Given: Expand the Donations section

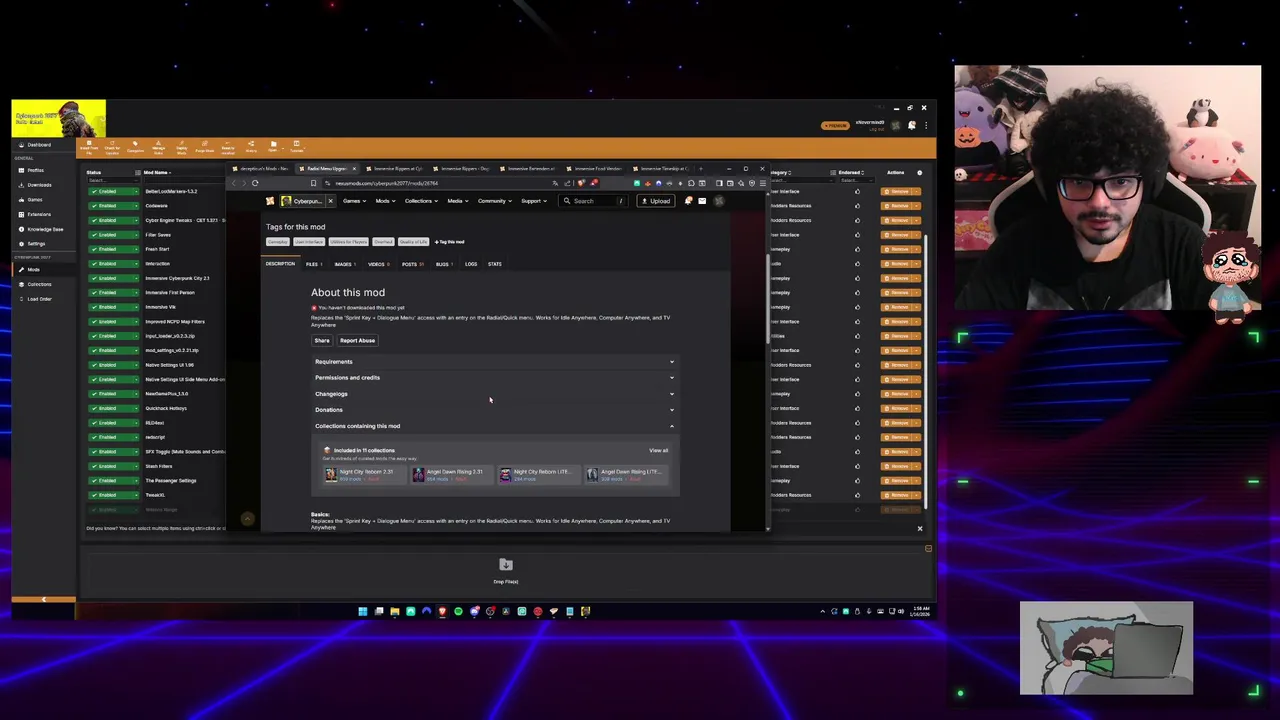Looking at the screenshot, I should pyautogui.click(x=495, y=410).
